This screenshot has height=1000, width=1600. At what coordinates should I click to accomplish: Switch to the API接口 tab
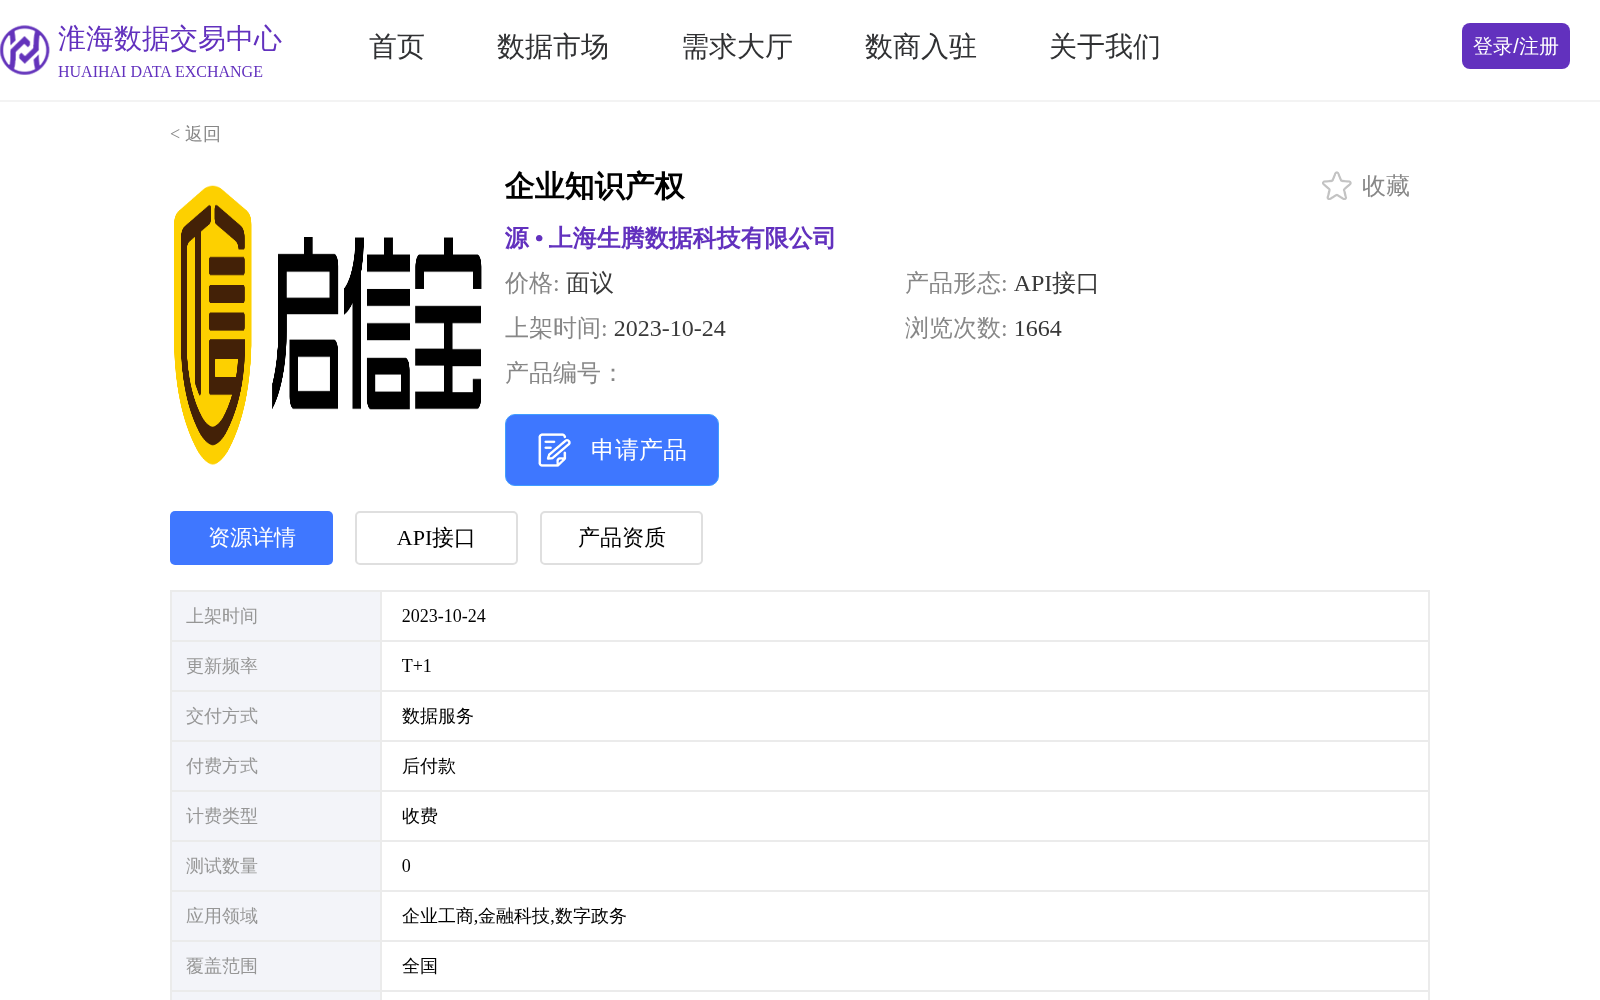tap(436, 538)
